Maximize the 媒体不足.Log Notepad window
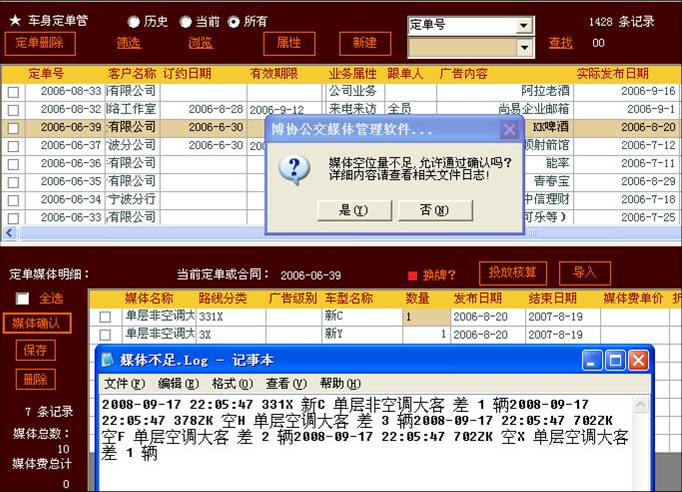The width and height of the screenshot is (682, 492). point(615,360)
